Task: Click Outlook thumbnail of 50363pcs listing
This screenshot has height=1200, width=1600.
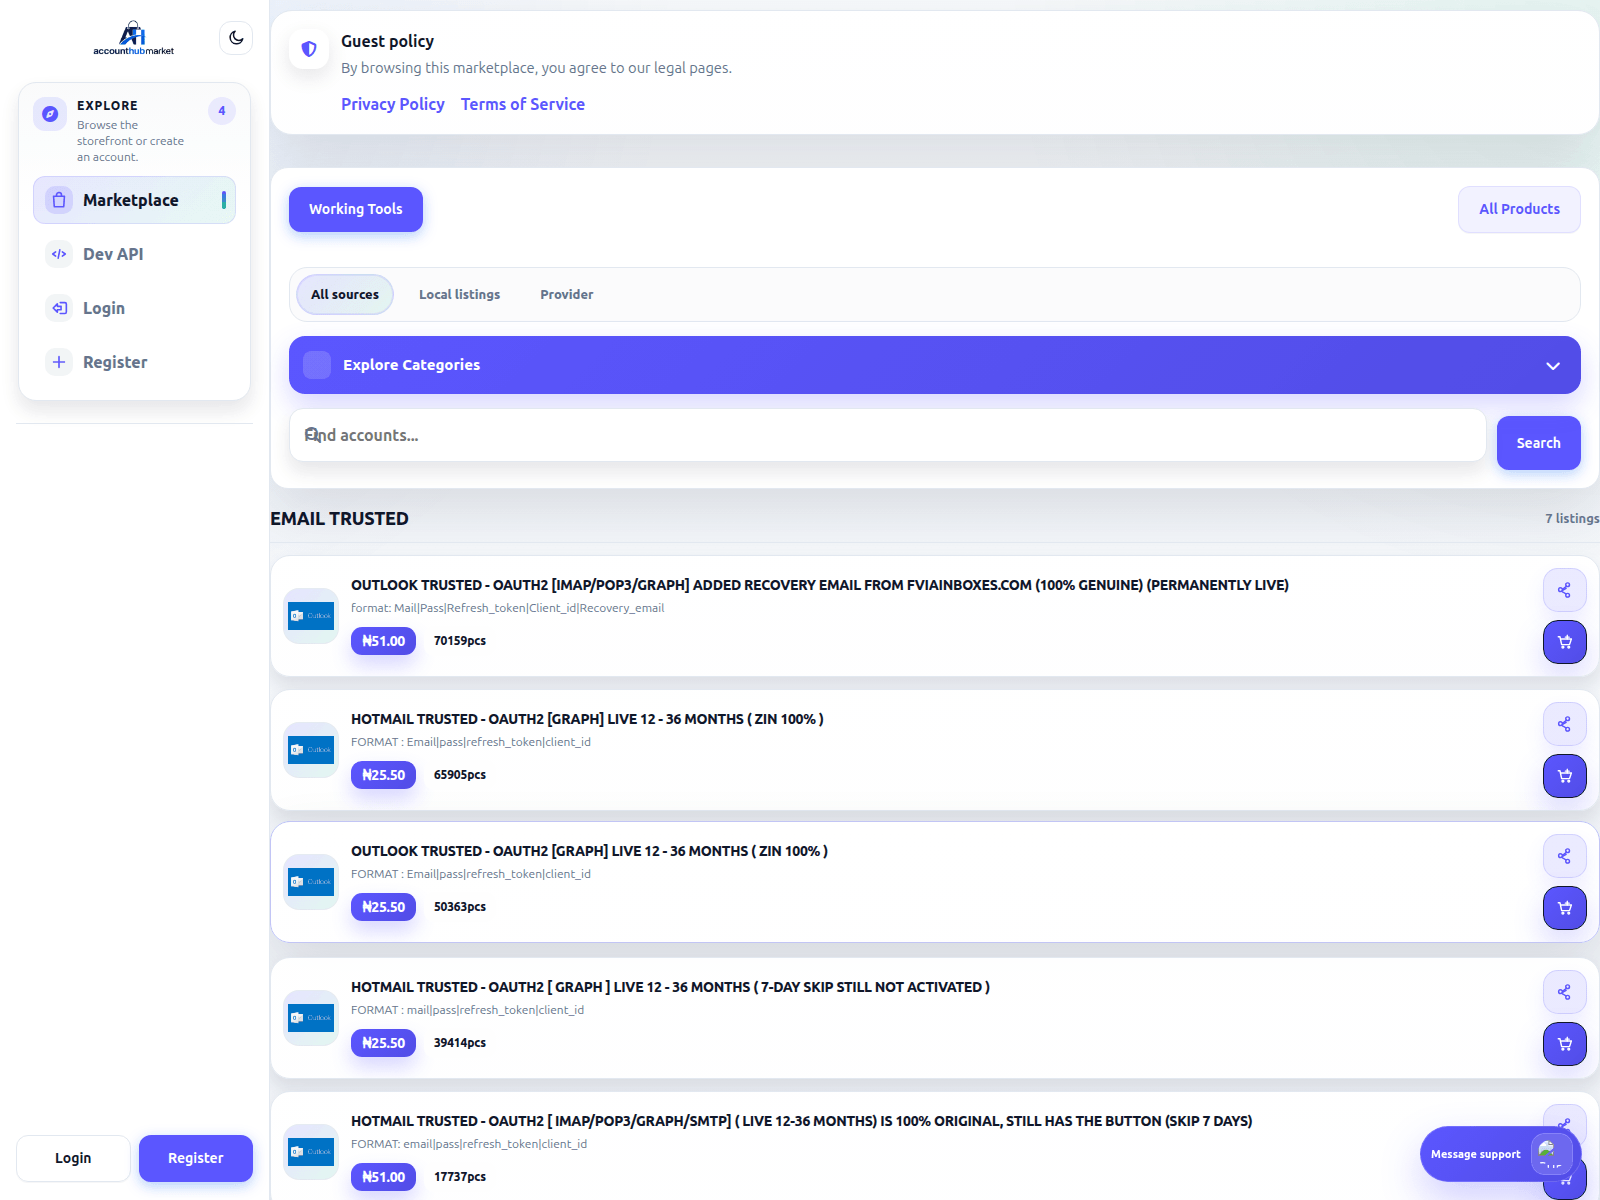Action: click(x=311, y=882)
